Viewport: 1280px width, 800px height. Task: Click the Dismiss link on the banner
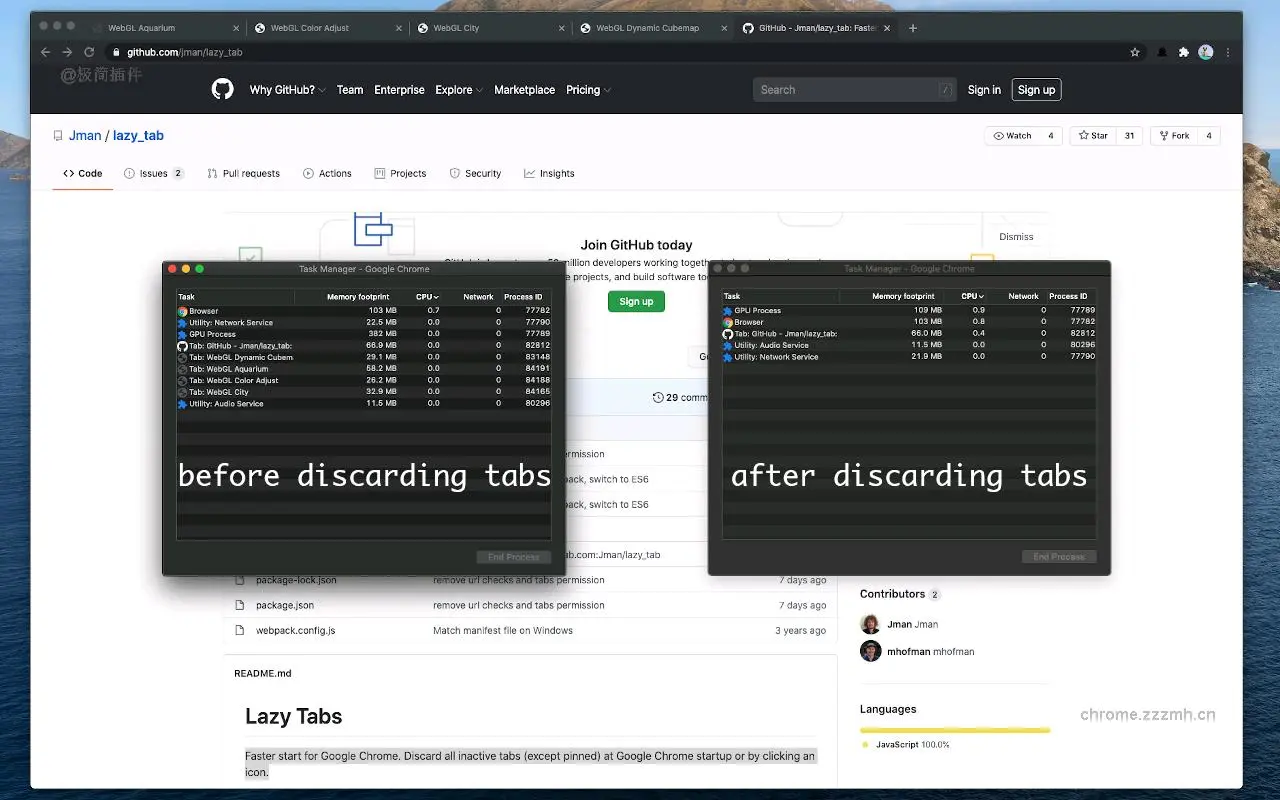coord(1016,236)
